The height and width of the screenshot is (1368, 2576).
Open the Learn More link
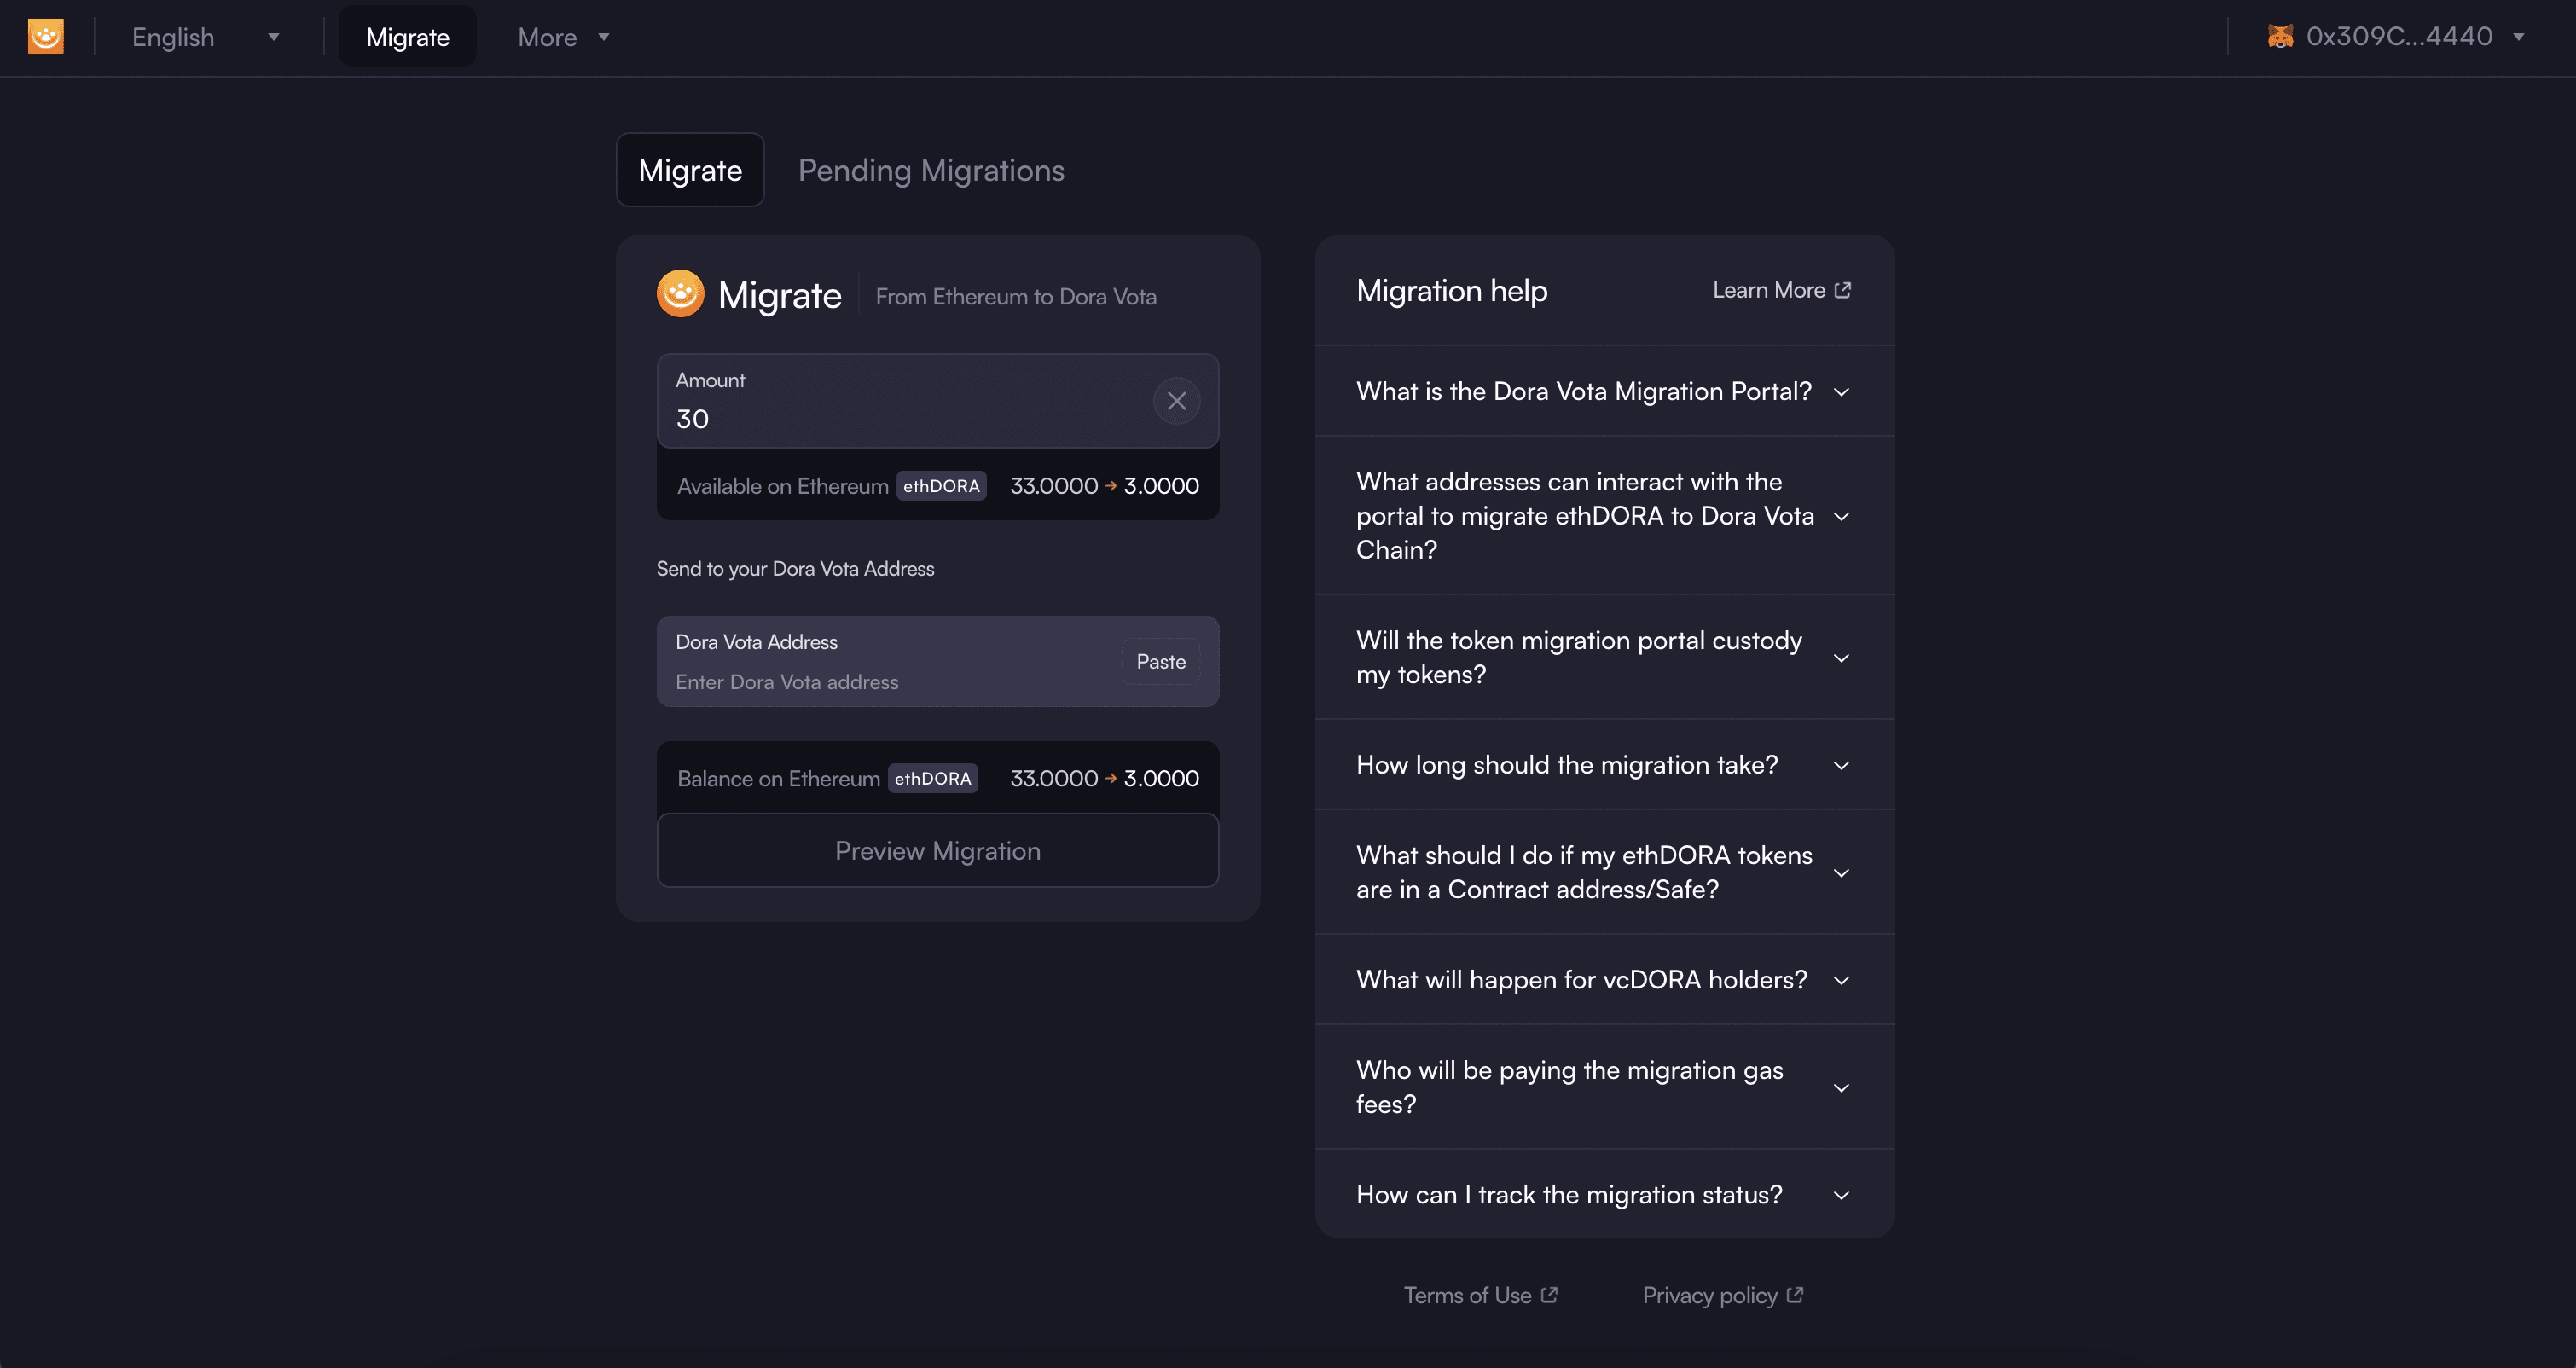click(1781, 290)
